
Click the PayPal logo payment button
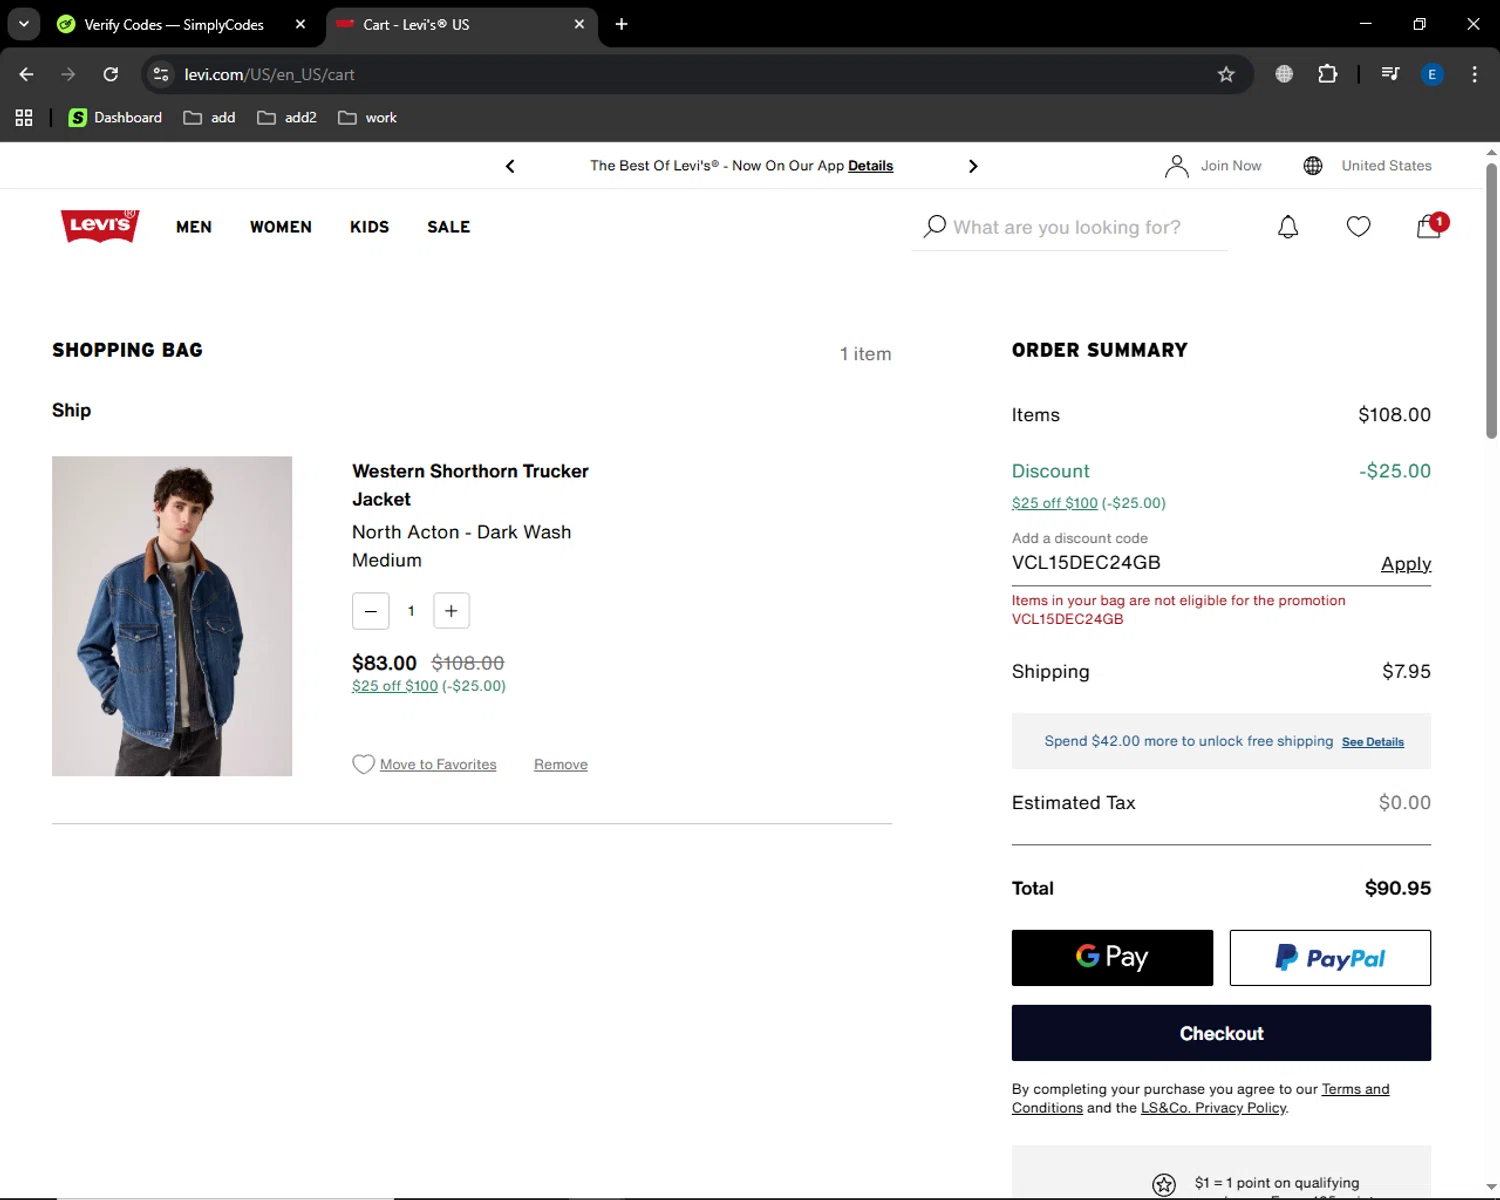tap(1330, 958)
